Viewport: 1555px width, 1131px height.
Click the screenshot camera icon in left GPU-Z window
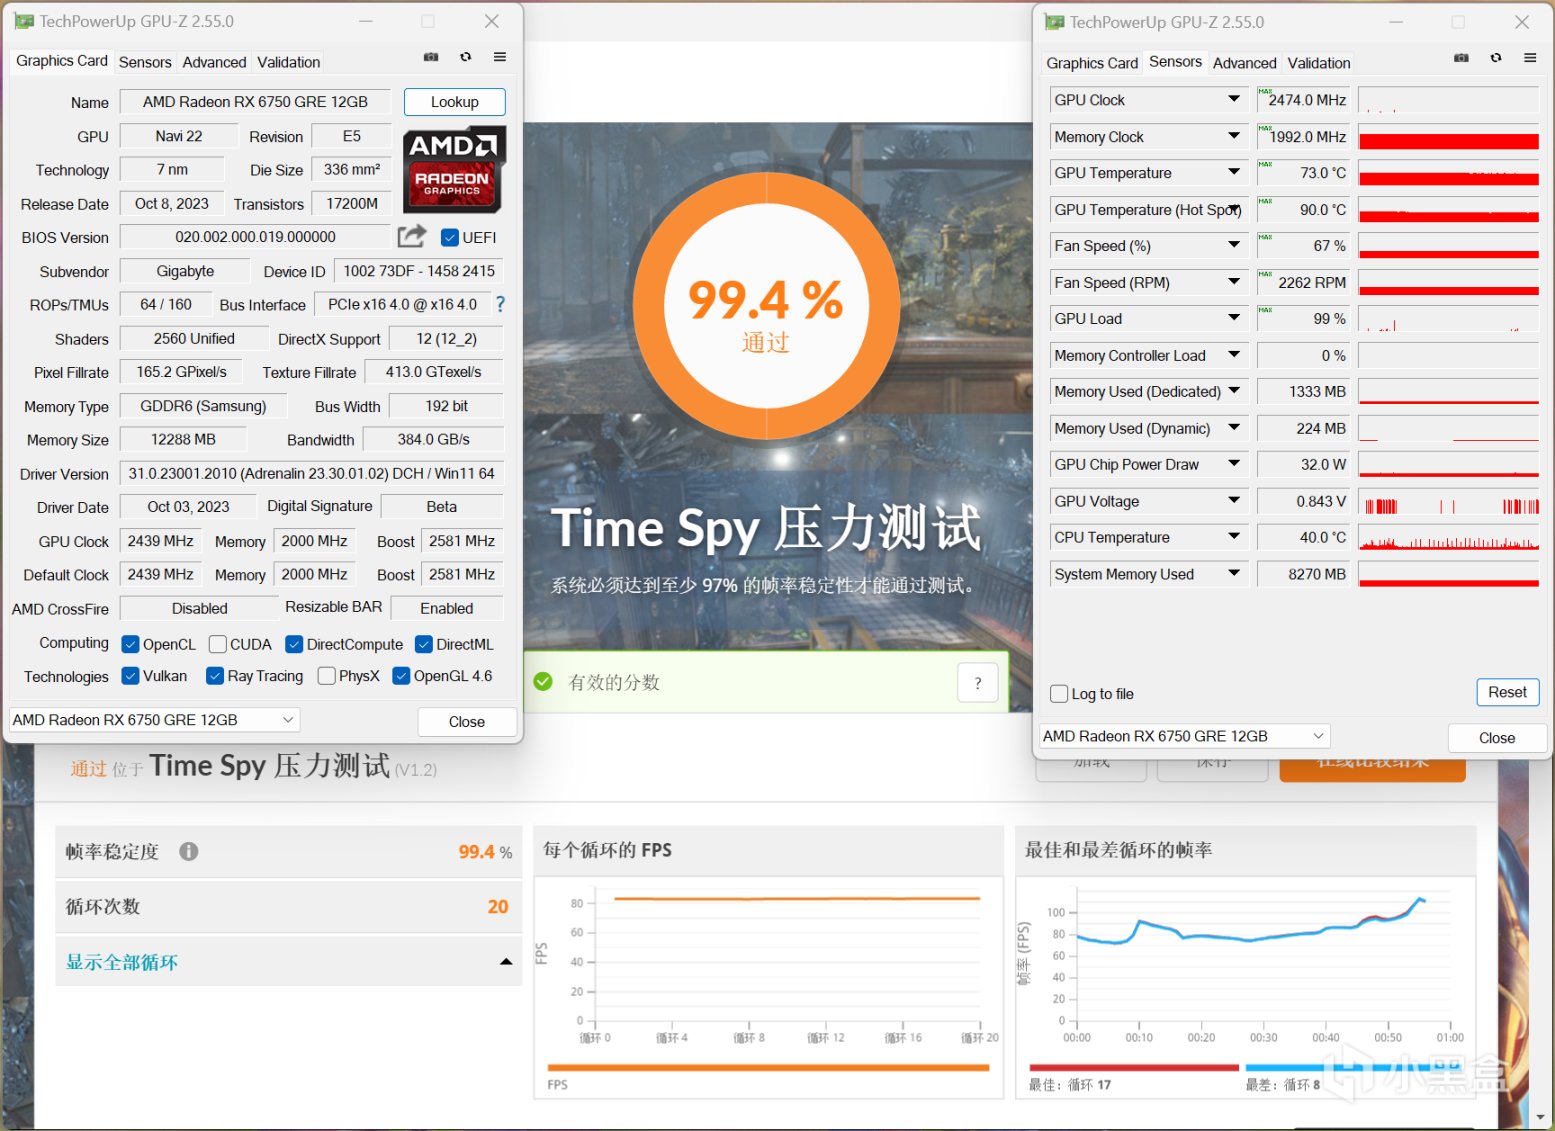point(431,57)
